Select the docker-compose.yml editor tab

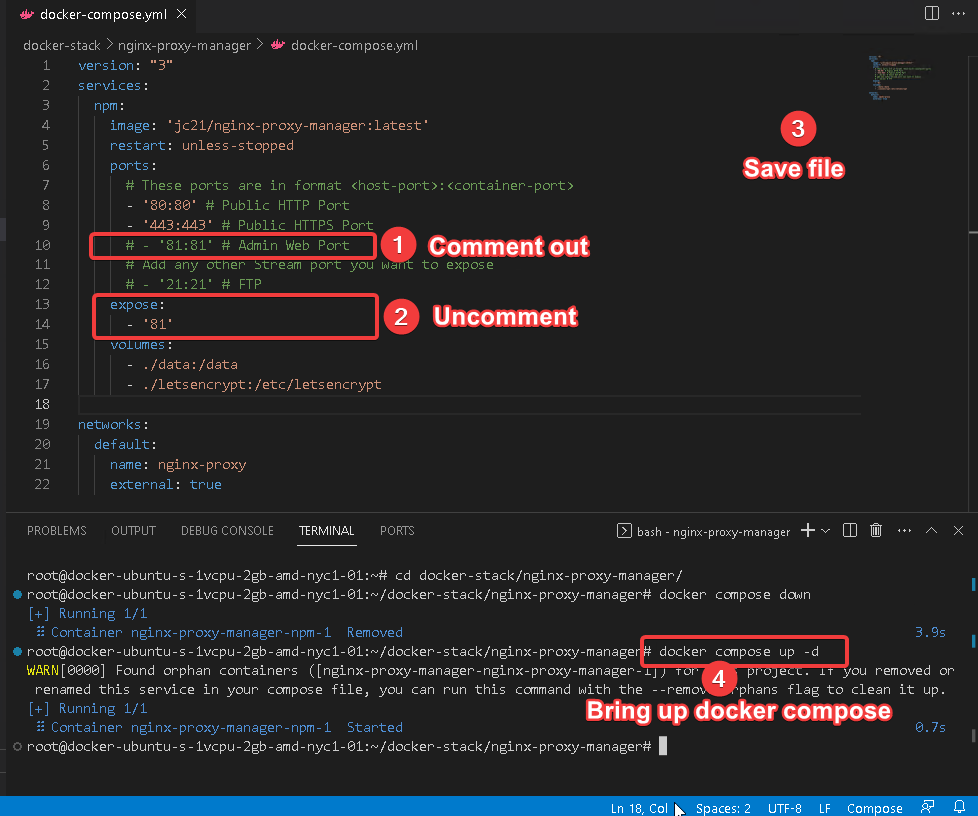[x=102, y=14]
